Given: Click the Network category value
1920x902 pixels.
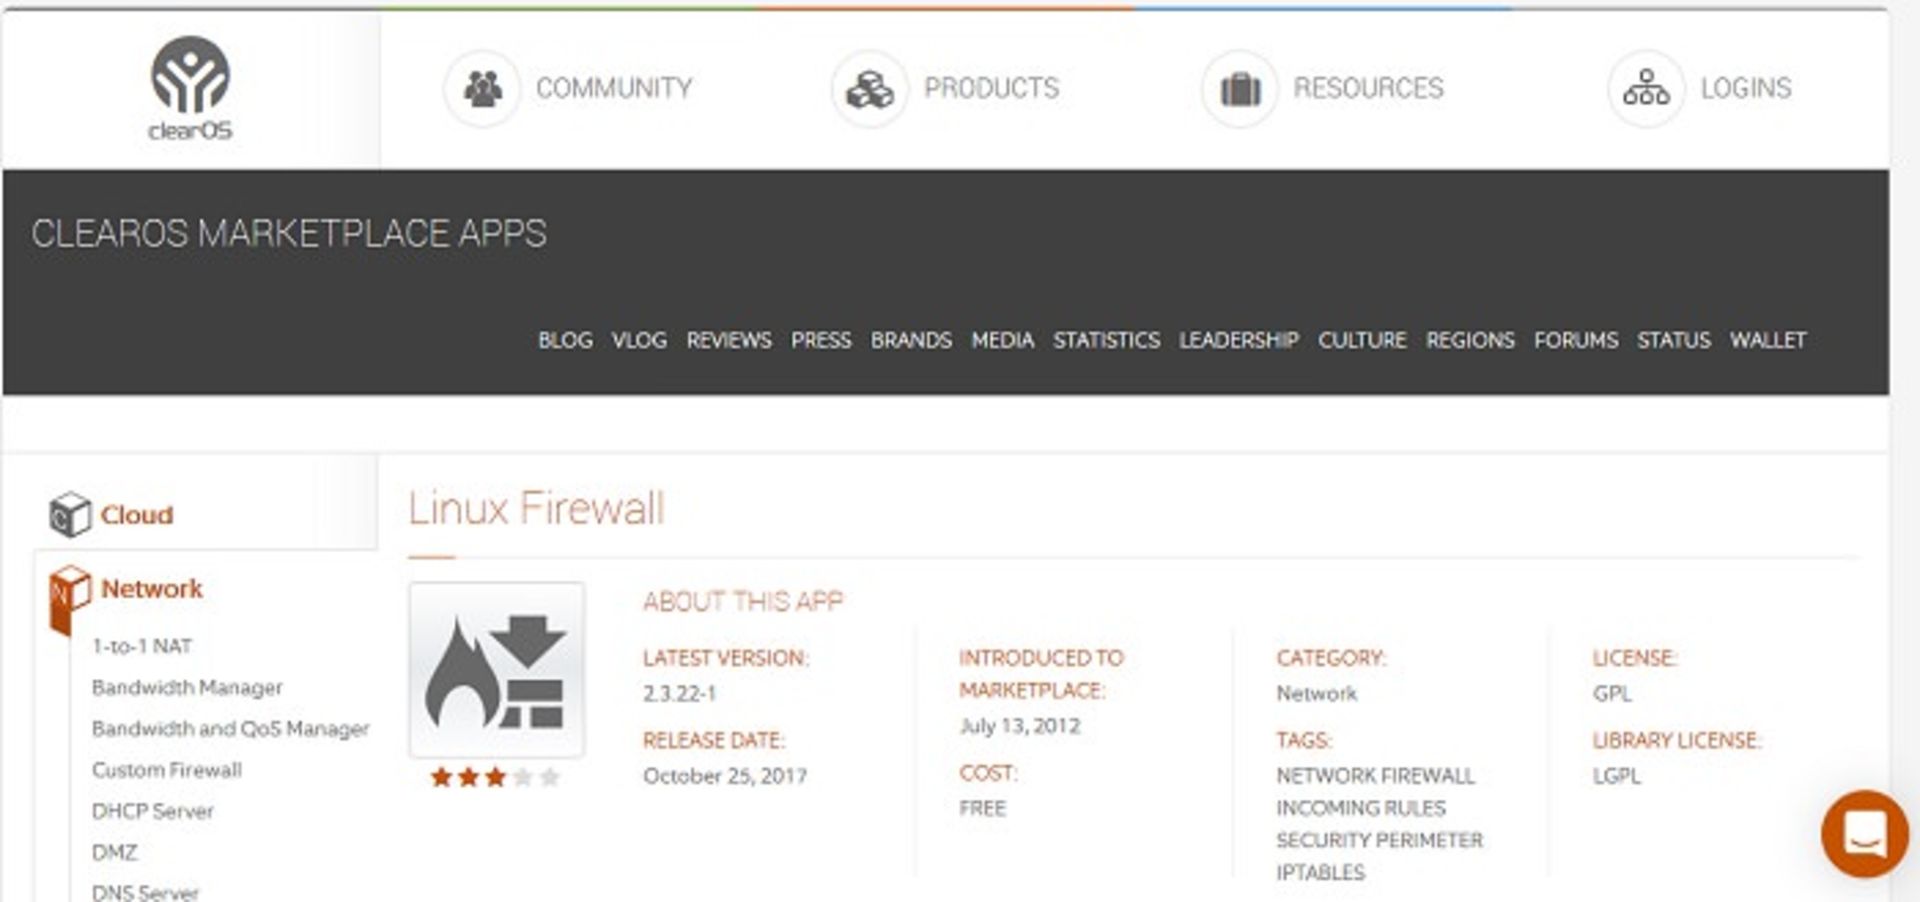Looking at the screenshot, I should click(1317, 693).
